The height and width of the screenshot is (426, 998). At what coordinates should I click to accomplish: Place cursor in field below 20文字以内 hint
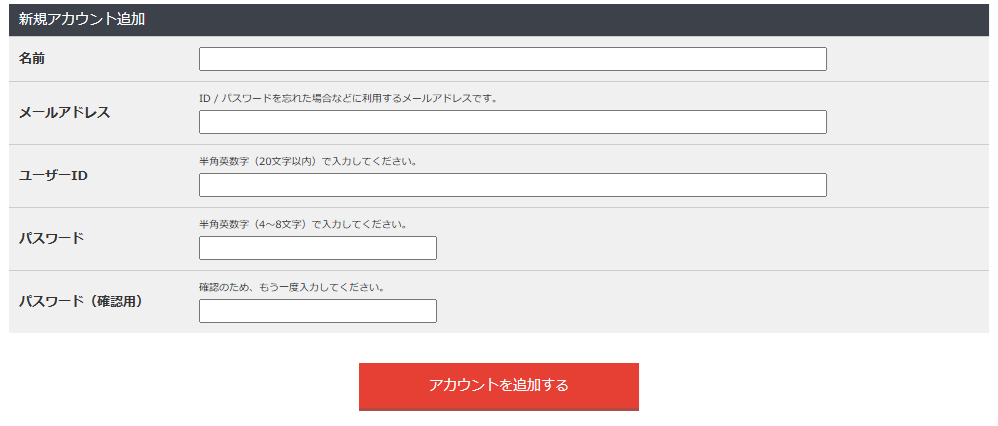(512, 185)
